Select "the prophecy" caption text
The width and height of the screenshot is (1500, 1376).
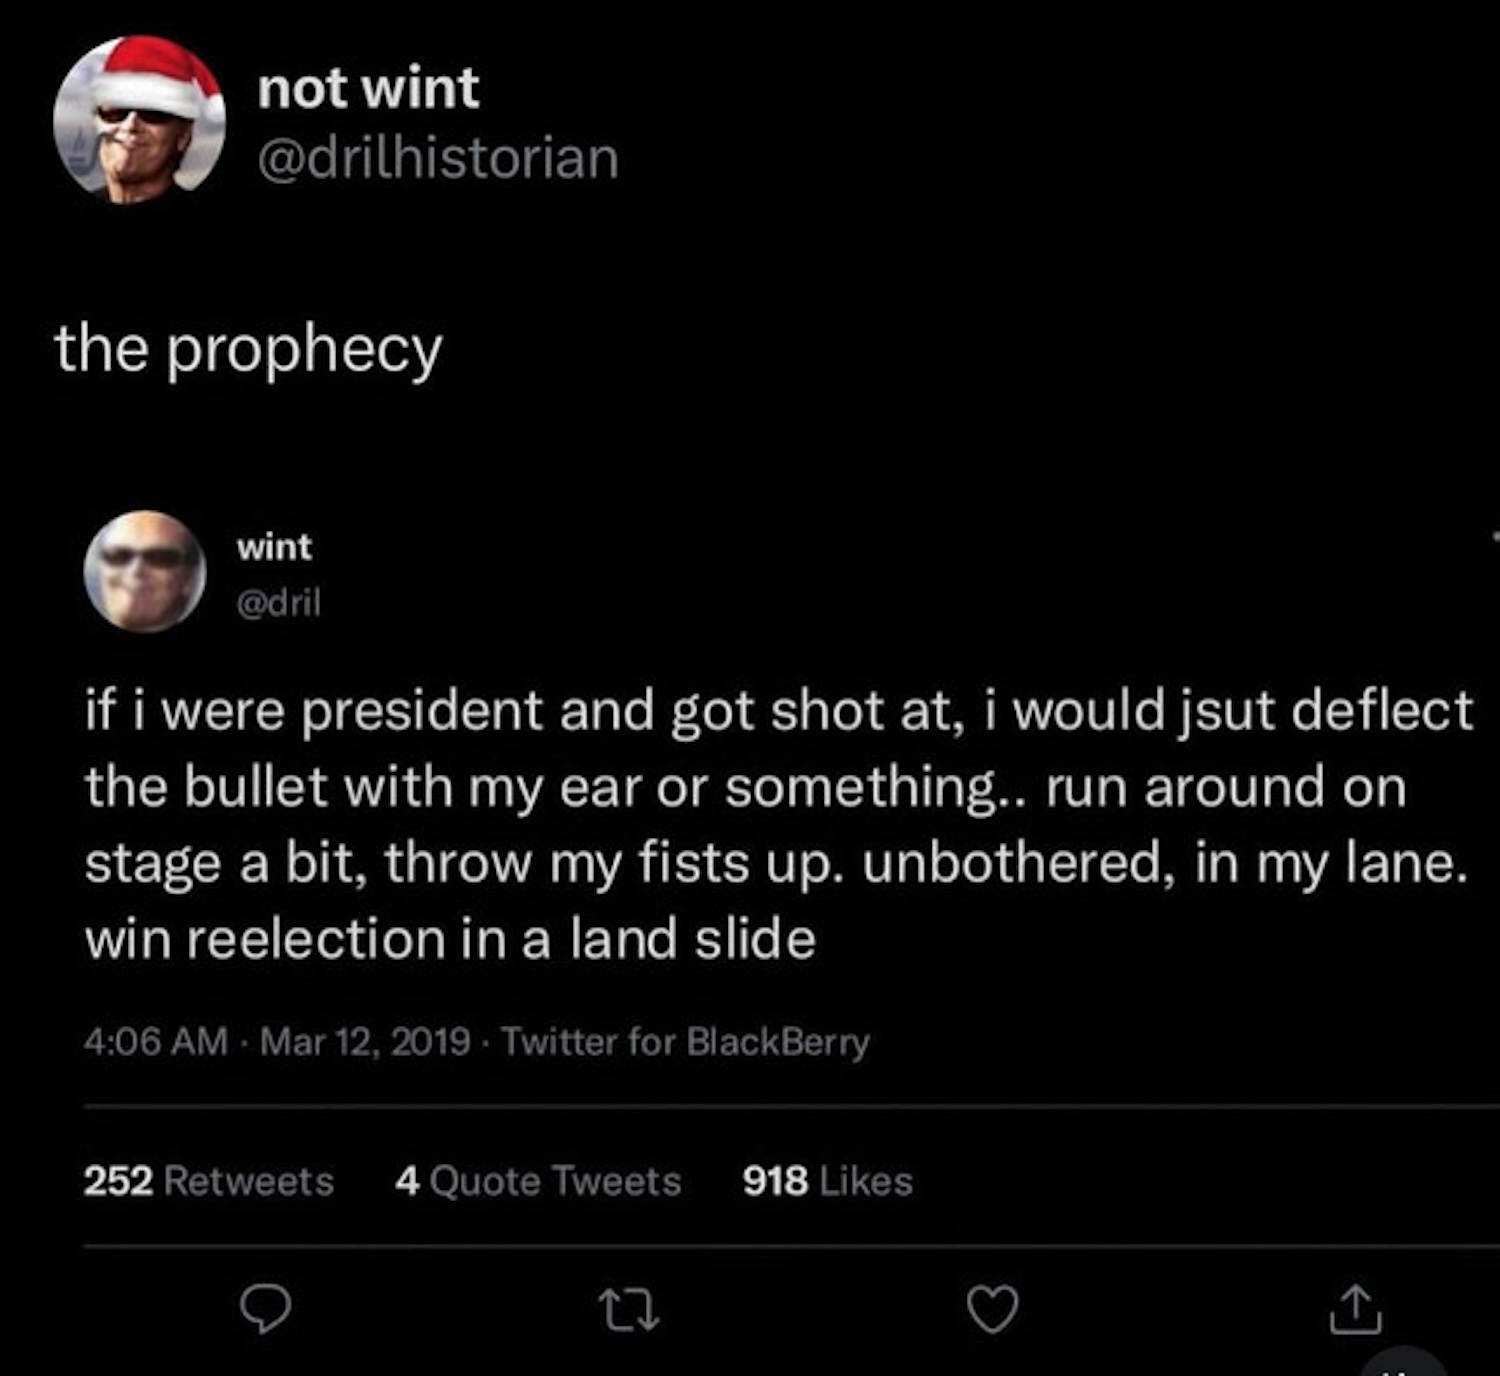tap(248, 350)
